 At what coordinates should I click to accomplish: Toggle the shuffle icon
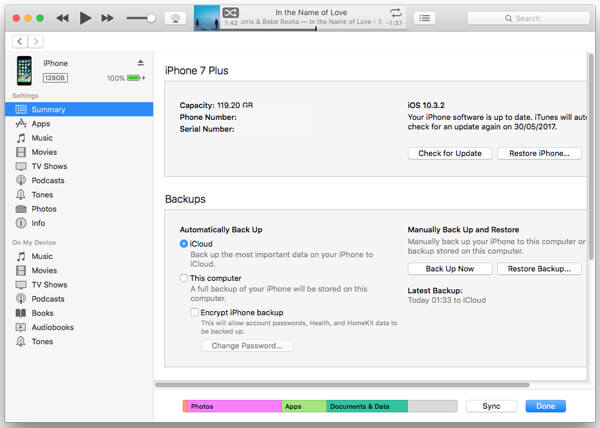[230, 13]
